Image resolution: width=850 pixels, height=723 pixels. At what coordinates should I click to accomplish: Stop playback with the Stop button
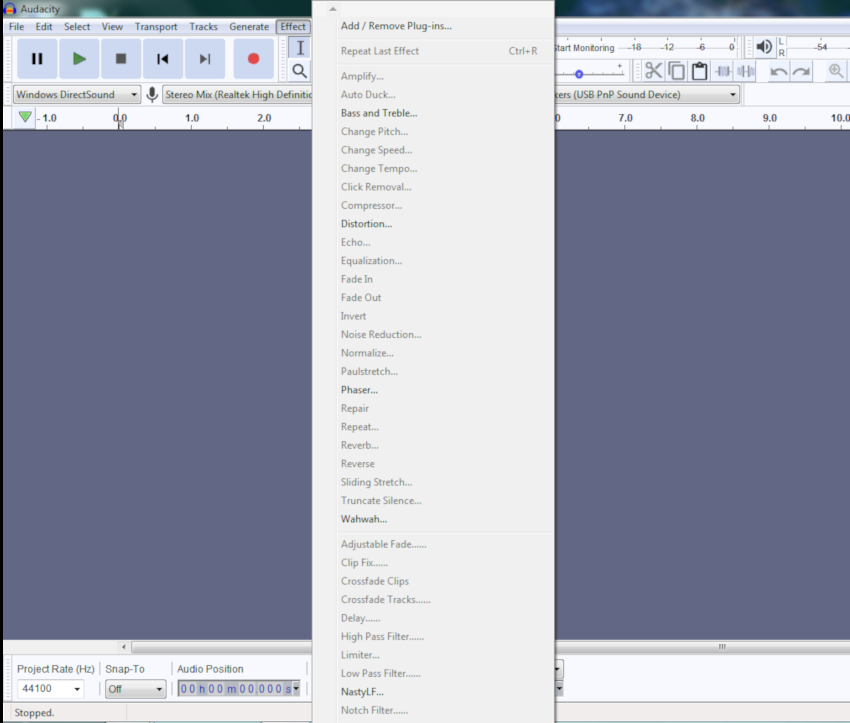coord(121,59)
